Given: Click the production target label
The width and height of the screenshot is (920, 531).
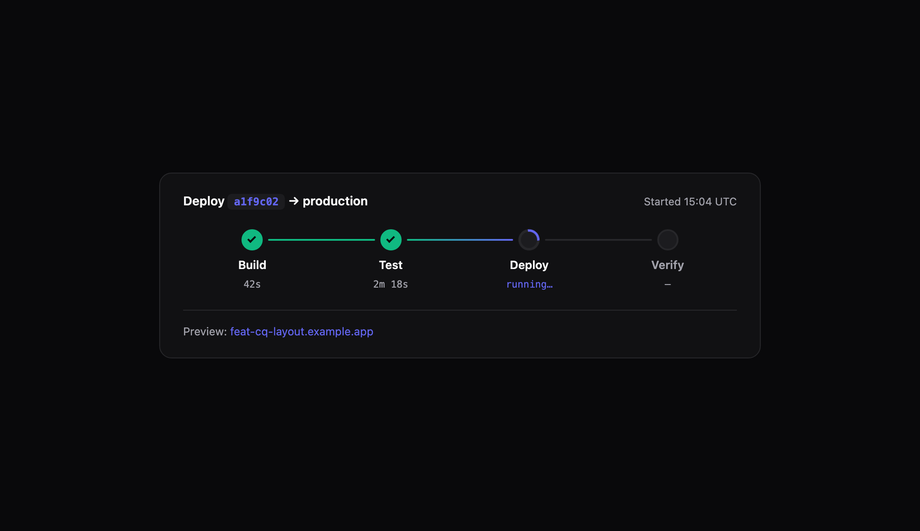Looking at the screenshot, I should click(334, 201).
